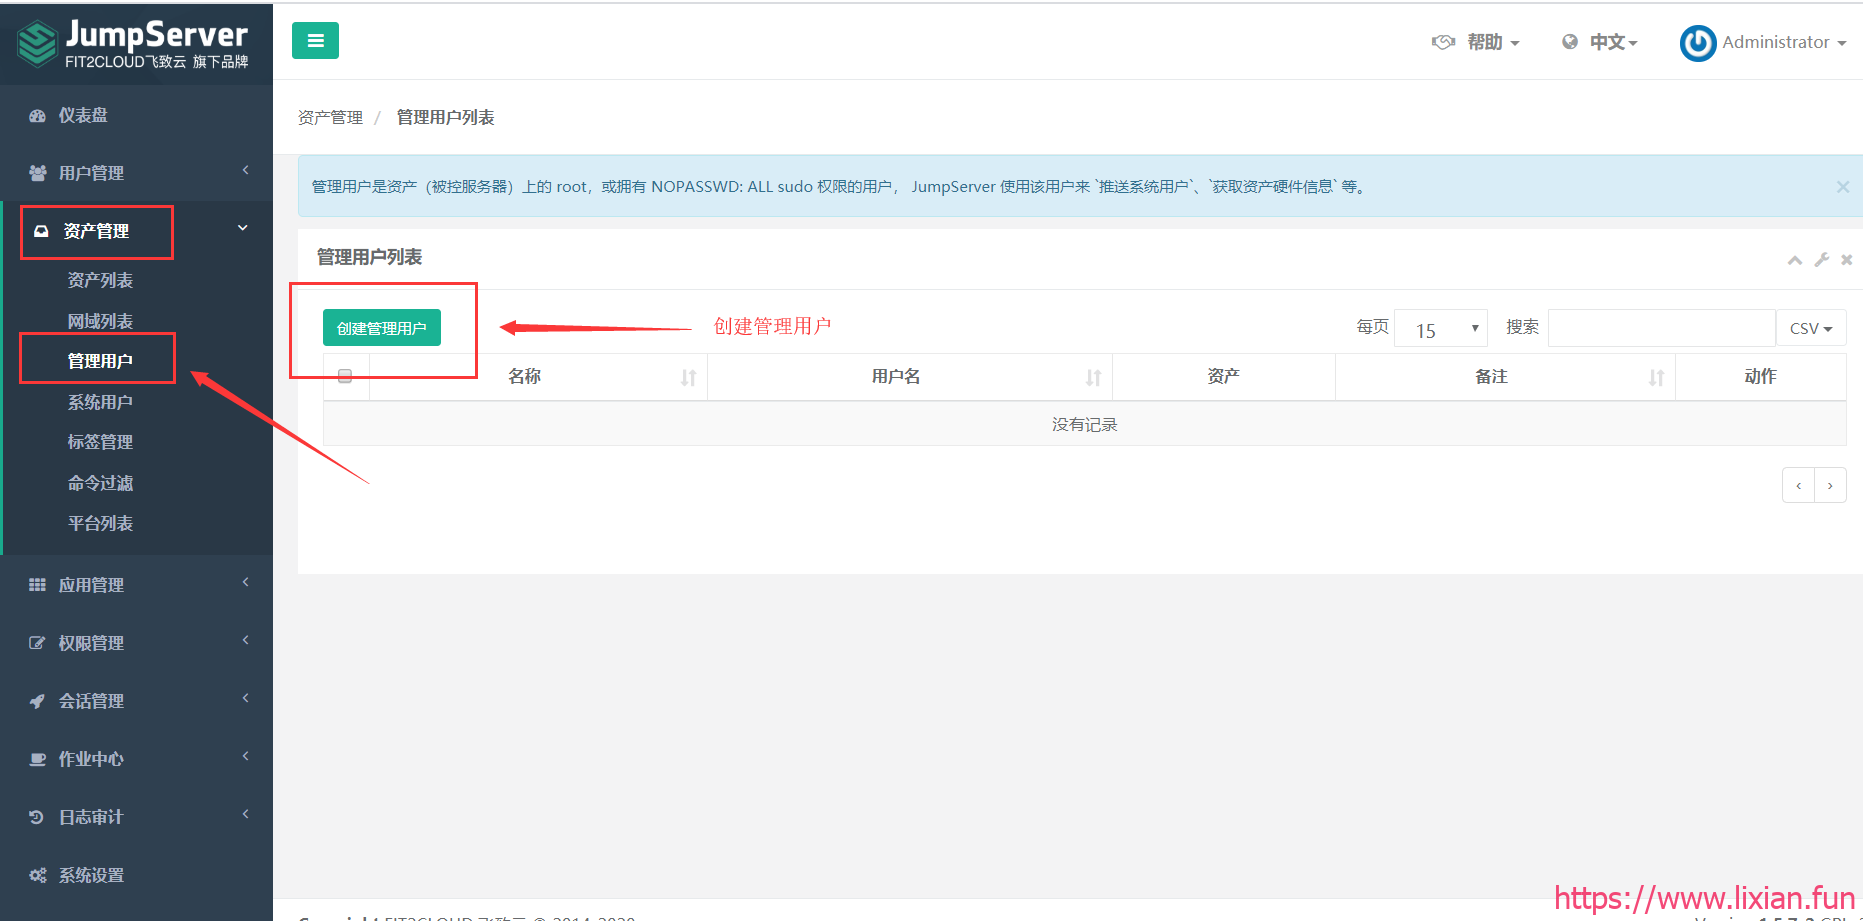Toggle the sidebar with hamburger button
Image resolution: width=1863 pixels, height=921 pixels.
pos(315,41)
